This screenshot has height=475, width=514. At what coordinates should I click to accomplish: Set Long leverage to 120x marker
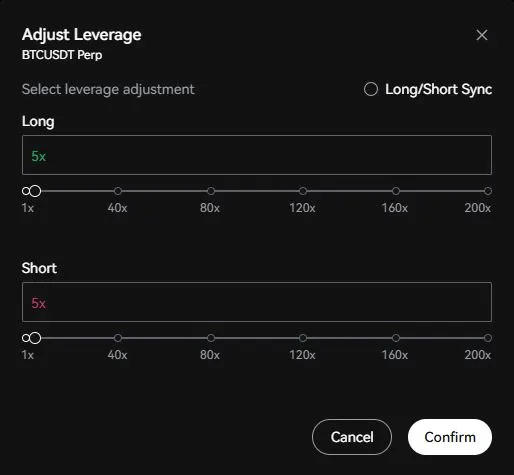(303, 191)
